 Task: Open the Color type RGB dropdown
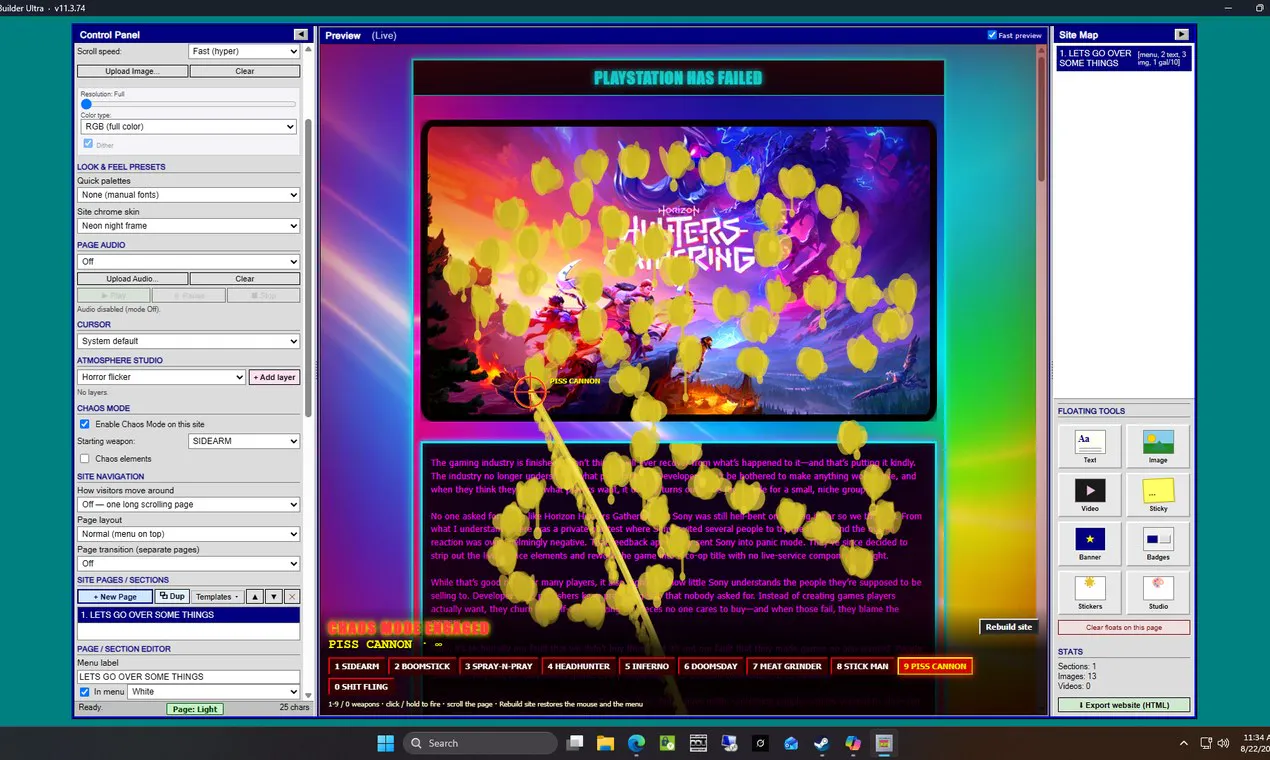[189, 127]
